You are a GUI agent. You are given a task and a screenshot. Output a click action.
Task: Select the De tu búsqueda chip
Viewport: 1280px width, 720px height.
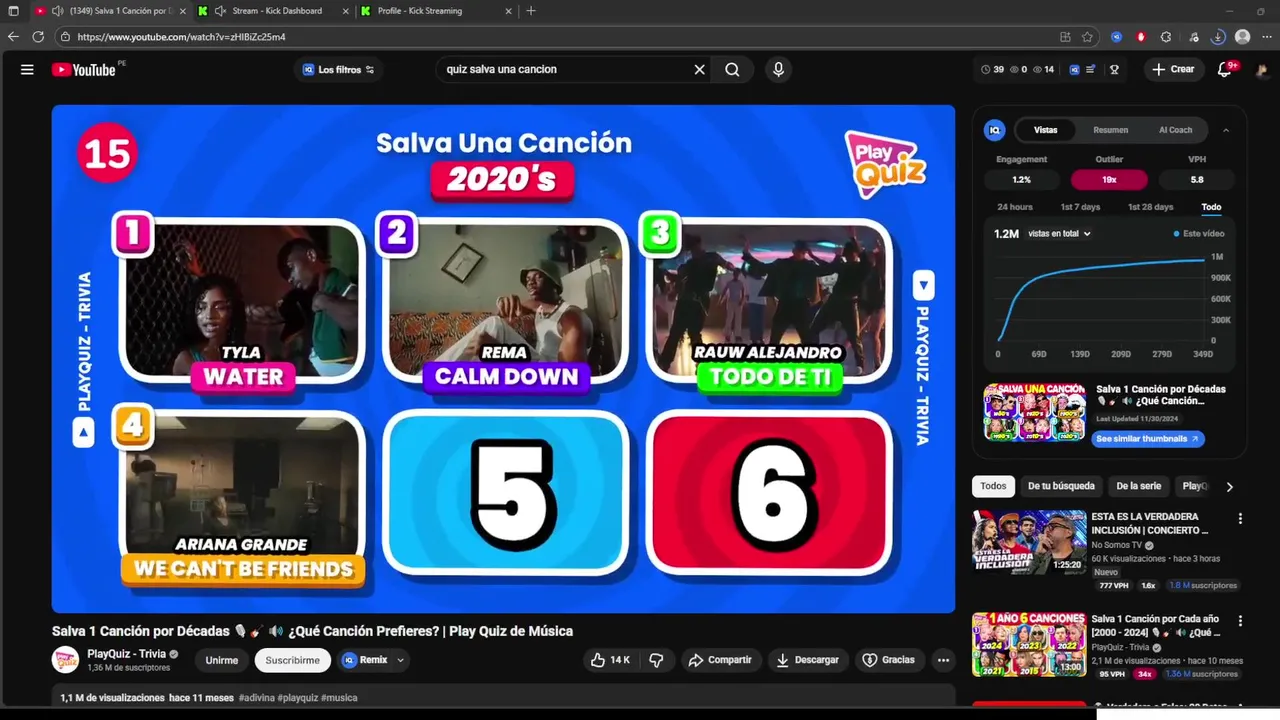(1061, 486)
